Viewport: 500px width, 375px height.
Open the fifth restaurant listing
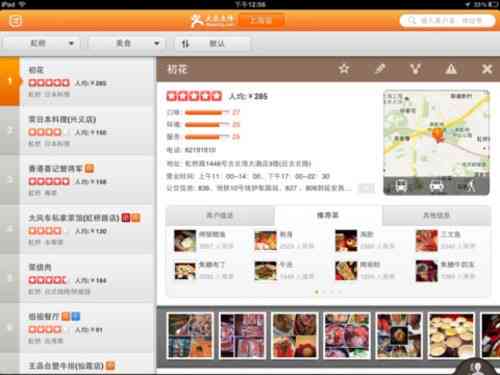pos(77,279)
